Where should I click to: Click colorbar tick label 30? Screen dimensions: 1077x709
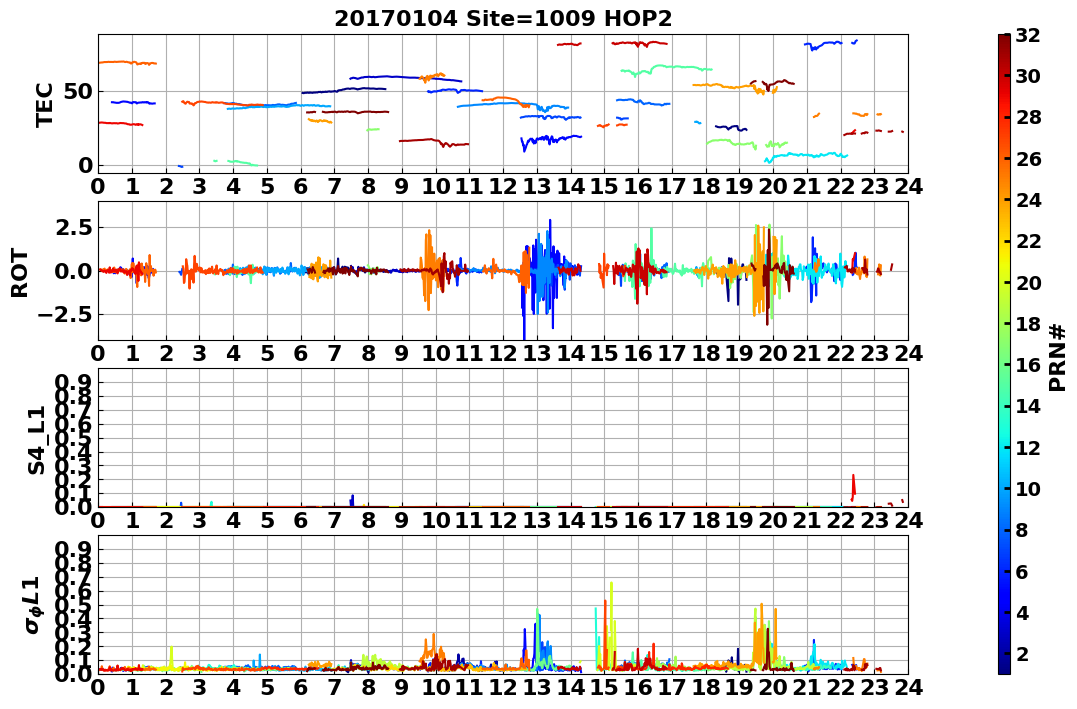1028,76
